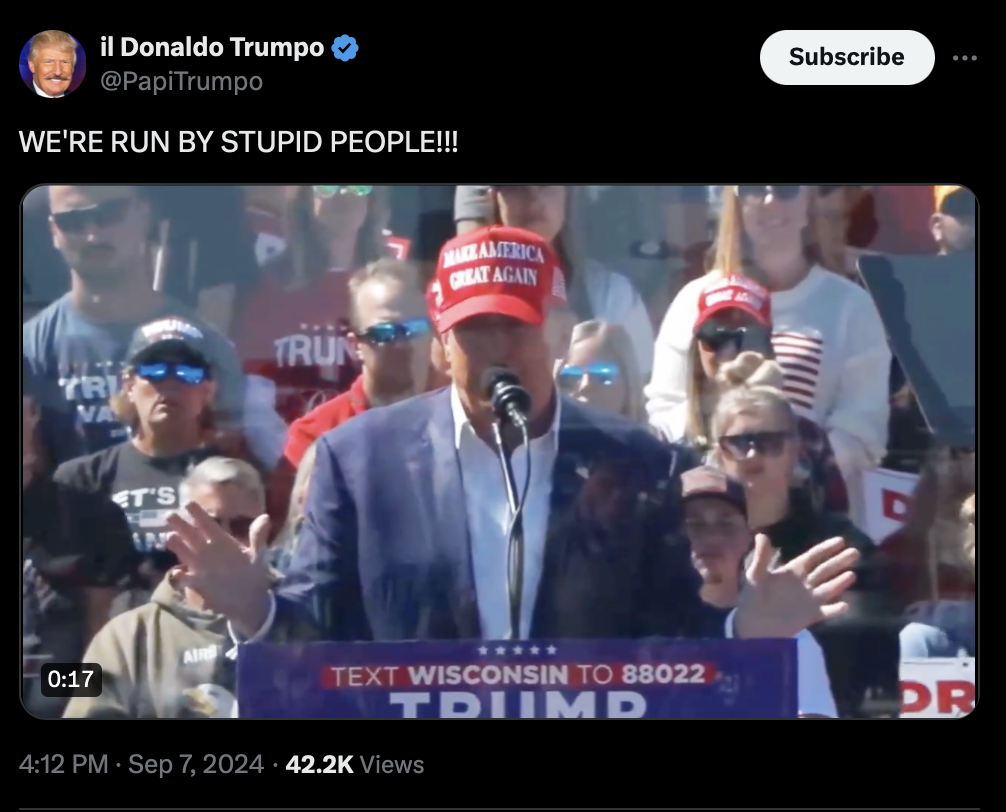This screenshot has width=1006, height=812.
Task: Click the blue verified checkmark badge
Action: pyautogui.click(x=345, y=47)
